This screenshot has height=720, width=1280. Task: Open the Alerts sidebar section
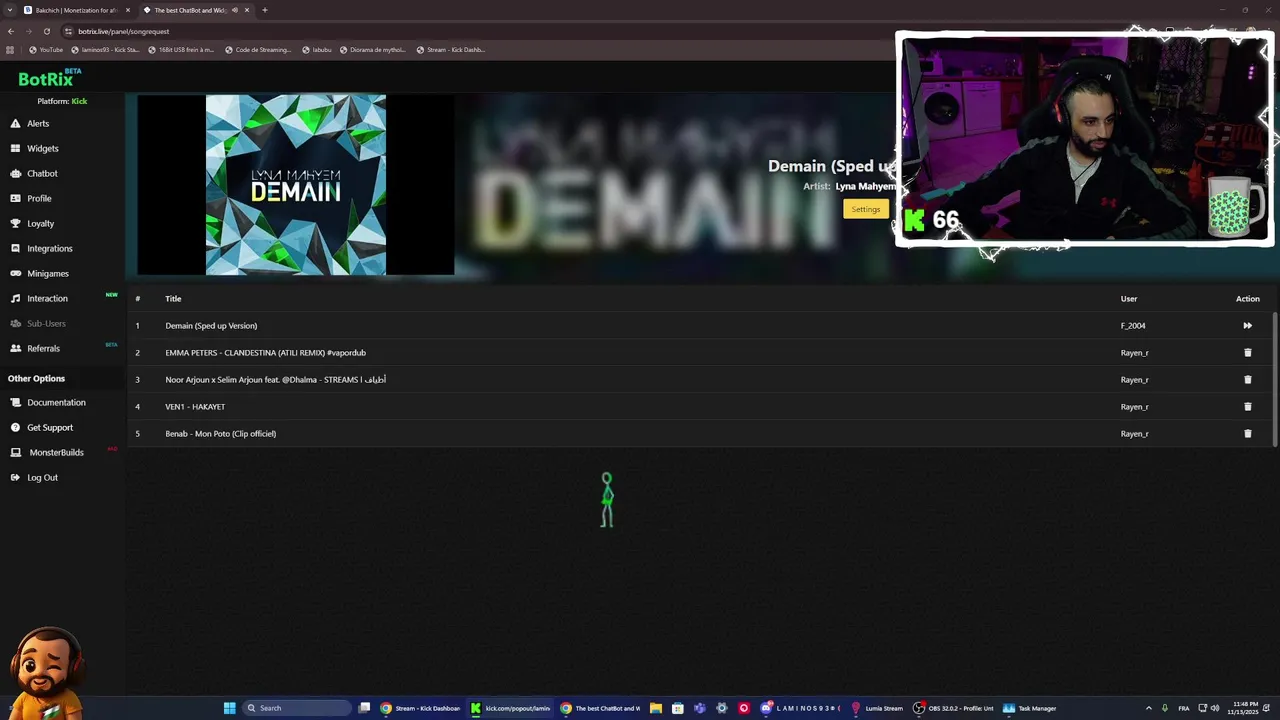pyautogui.click(x=37, y=124)
